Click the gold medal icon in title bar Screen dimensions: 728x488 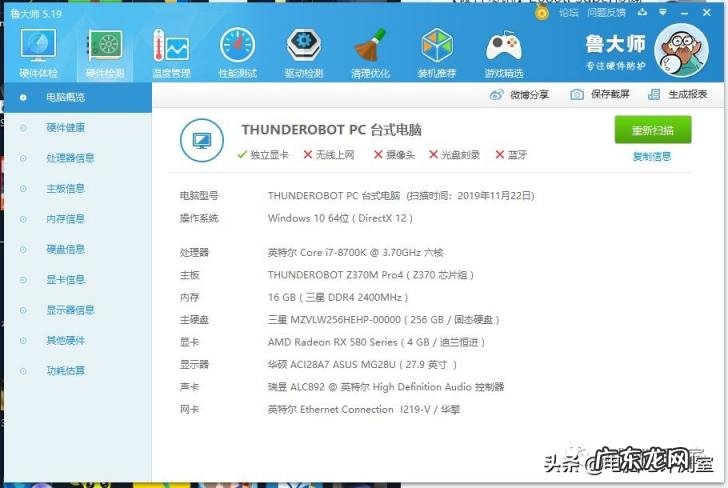pyautogui.click(x=541, y=13)
